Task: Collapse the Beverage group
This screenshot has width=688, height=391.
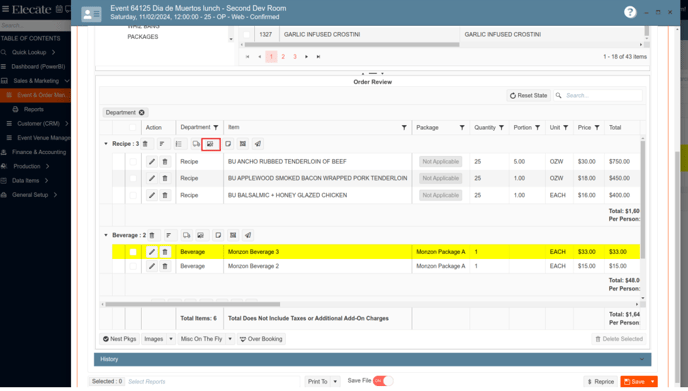Action: pyautogui.click(x=106, y=236)
